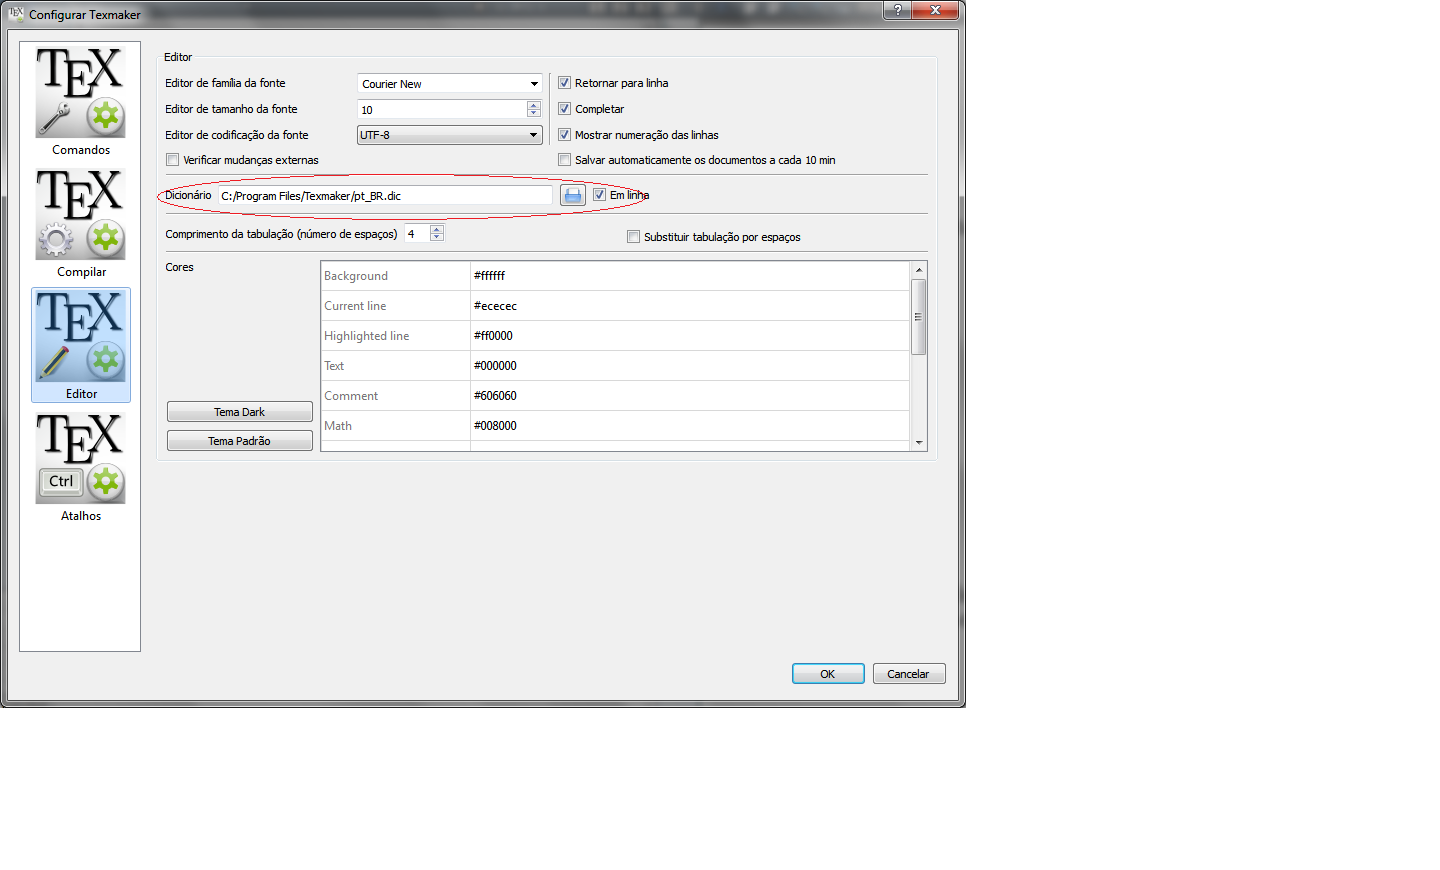Click the dictionary path input field
This screenshot has width=1440, height=870.
(x=385, y=196)
